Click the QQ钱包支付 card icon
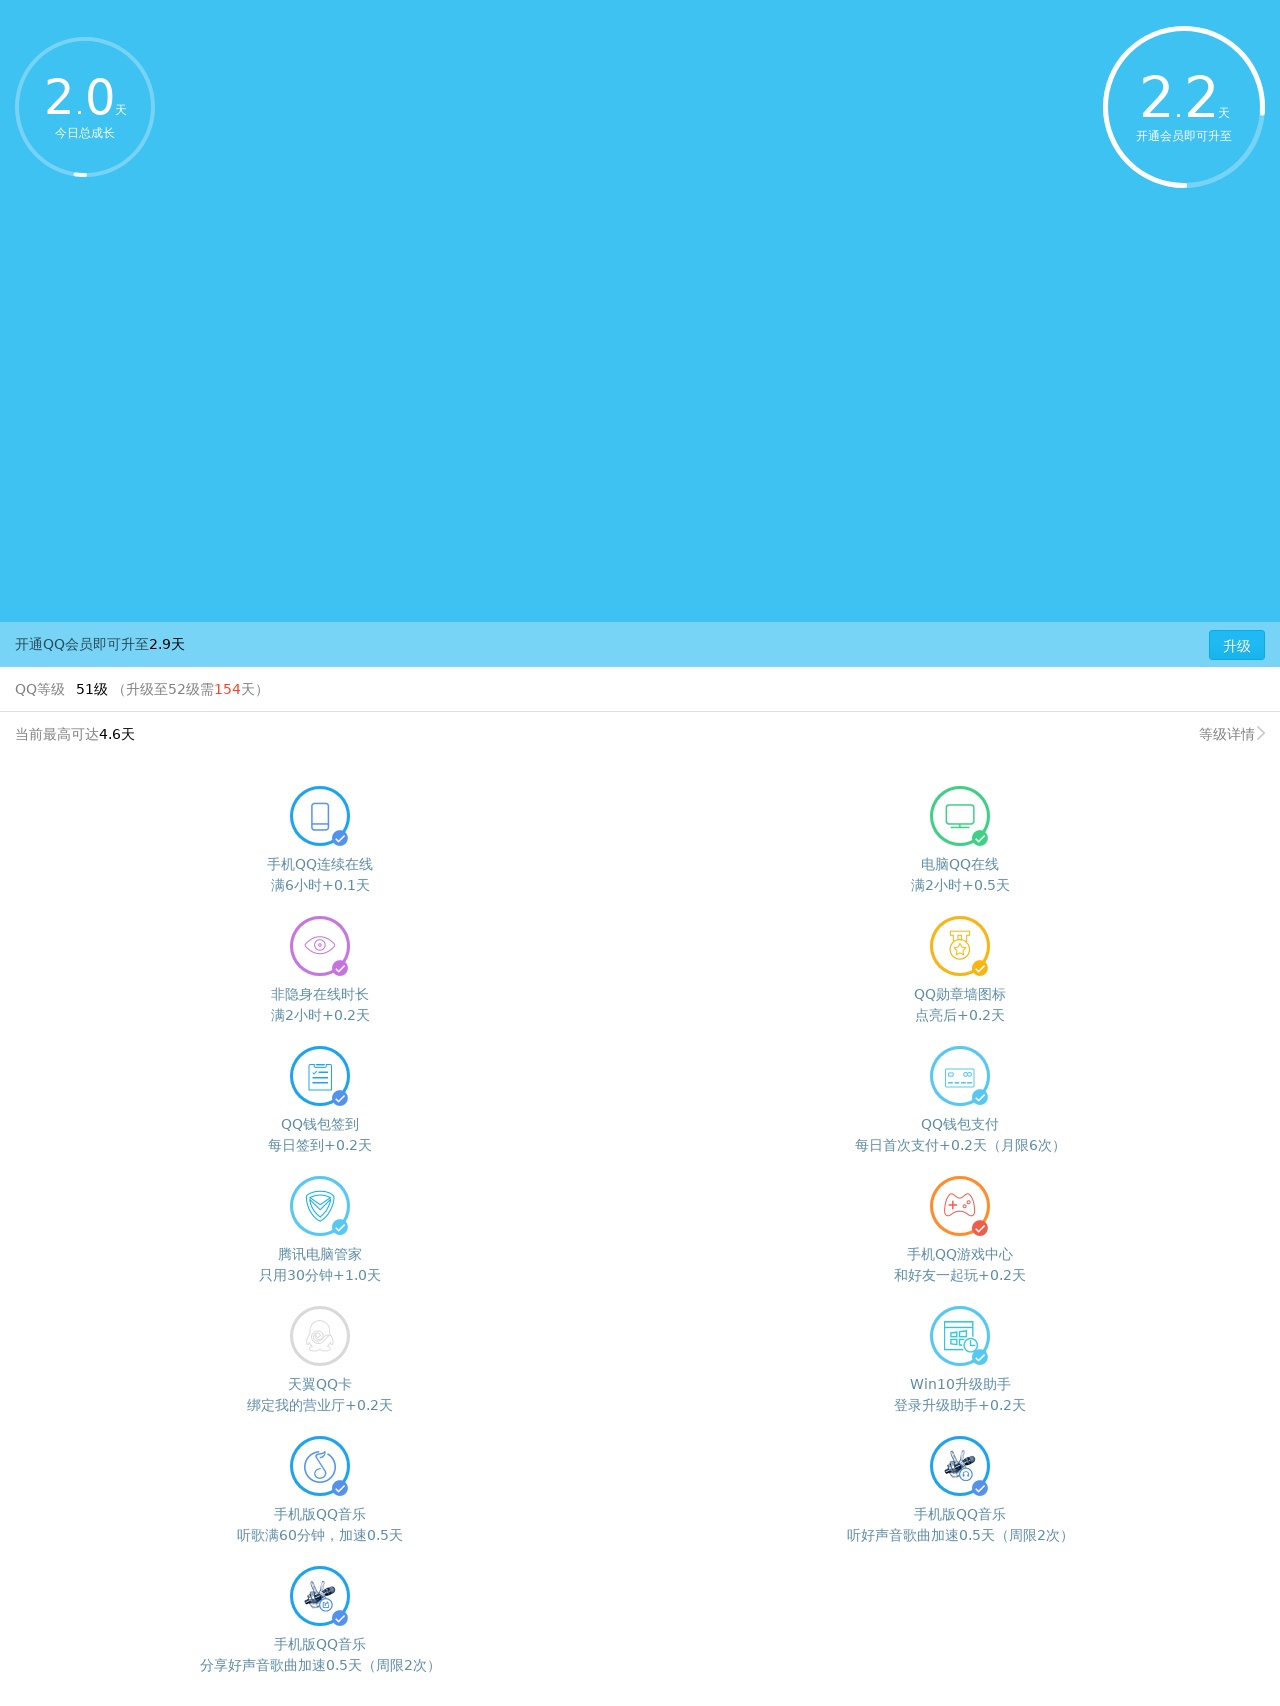The height and width of the screenshot is (1706, 1280). click(960, 1076)
